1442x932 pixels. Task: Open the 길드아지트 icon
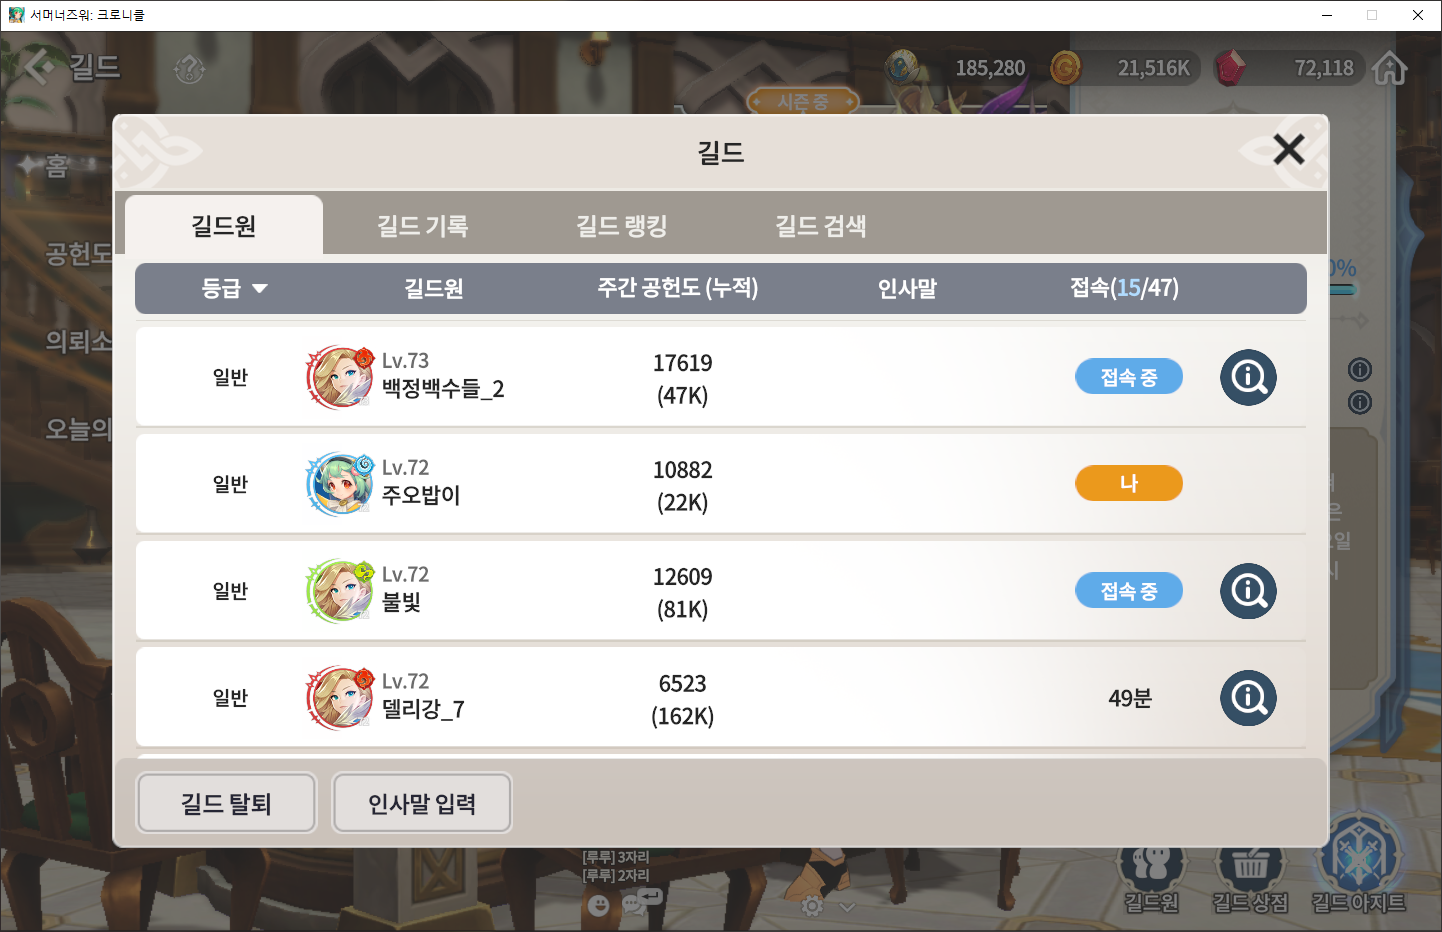pyautogui.click(x=1358, y=868)
